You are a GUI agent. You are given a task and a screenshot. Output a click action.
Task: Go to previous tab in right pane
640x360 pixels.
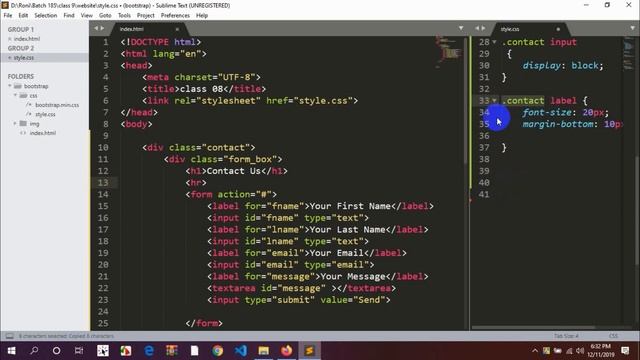pyautogui.click(x=477, y=28)
